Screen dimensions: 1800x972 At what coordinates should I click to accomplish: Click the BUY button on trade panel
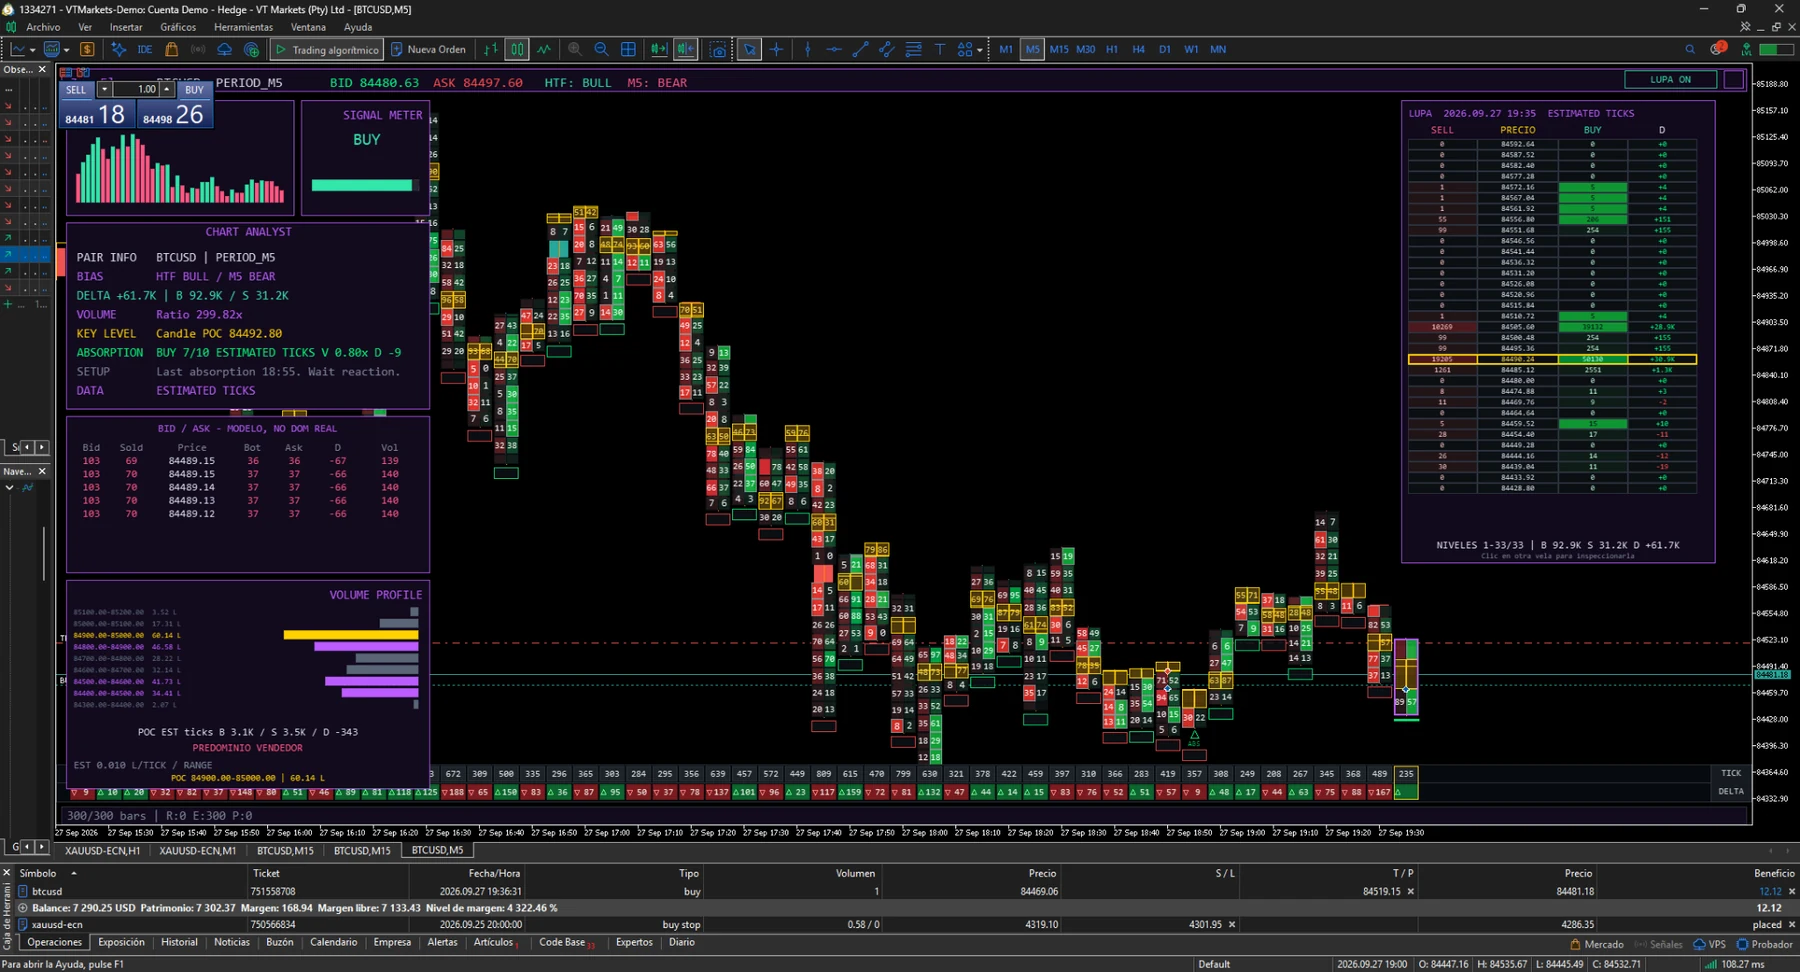pos(194,89)
